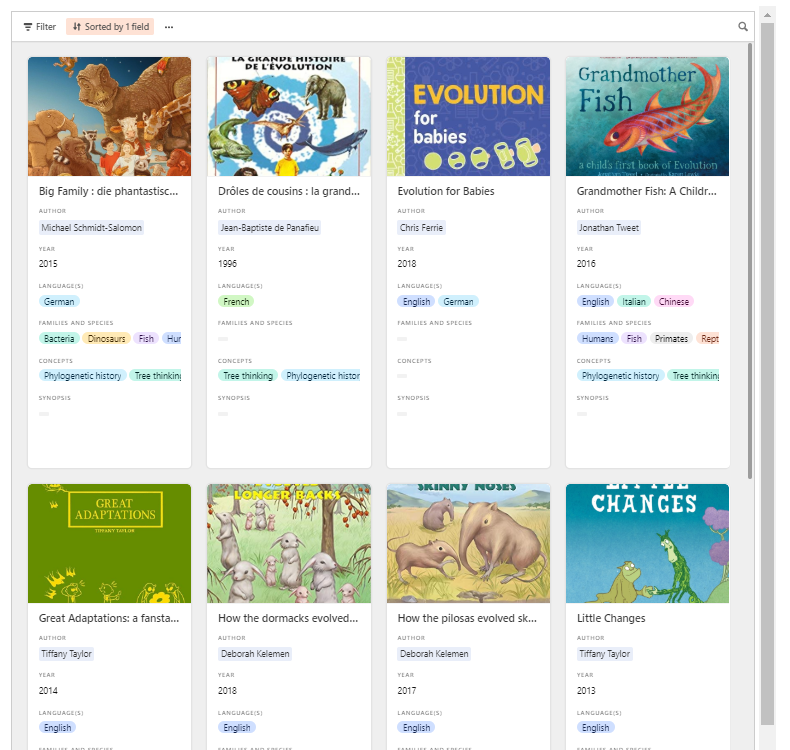Click the How the dormacks evolved... title
Image resolution: width=790 pixels, height=750 pixels.
(288, 618)
